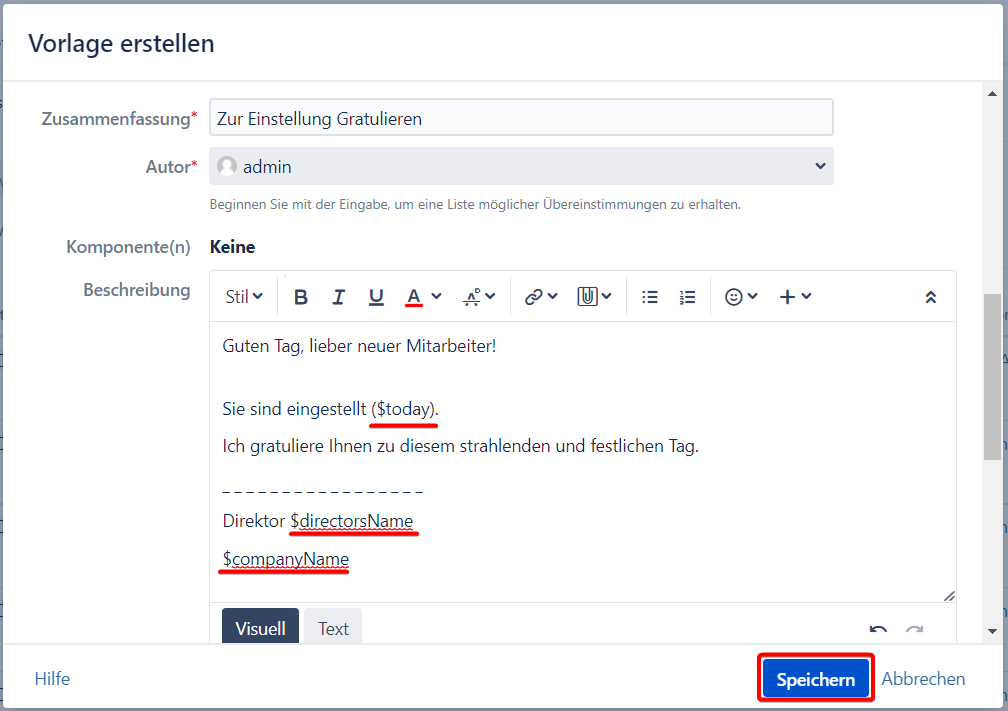Image resolution: width=1008 pixels, height=711 pixels.
Task: Click the Speichern button
Action: (x=815, y=680)
